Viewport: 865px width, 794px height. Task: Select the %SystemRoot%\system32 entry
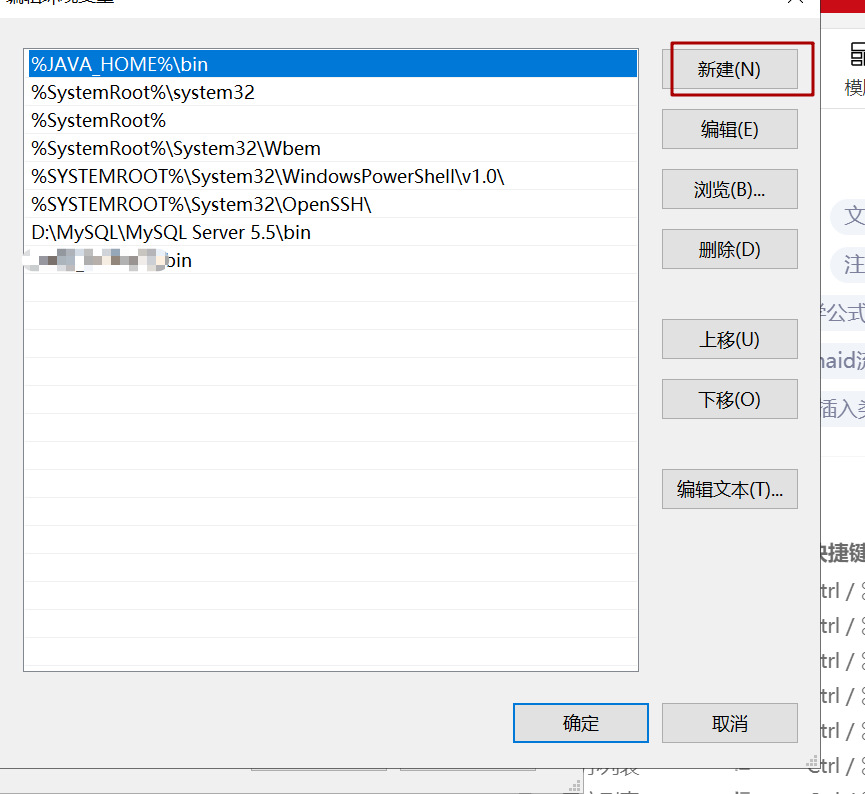(331, 92)
